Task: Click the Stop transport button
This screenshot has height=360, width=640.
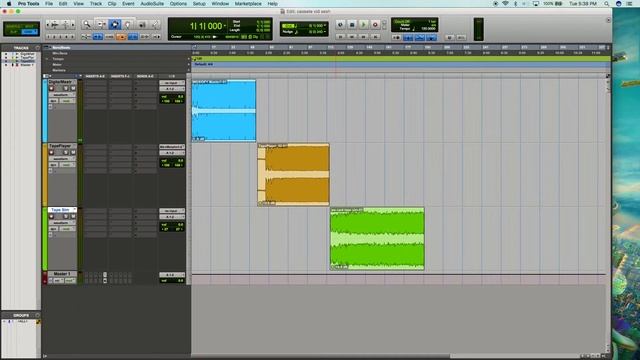Action: click(x=352, y=25)
